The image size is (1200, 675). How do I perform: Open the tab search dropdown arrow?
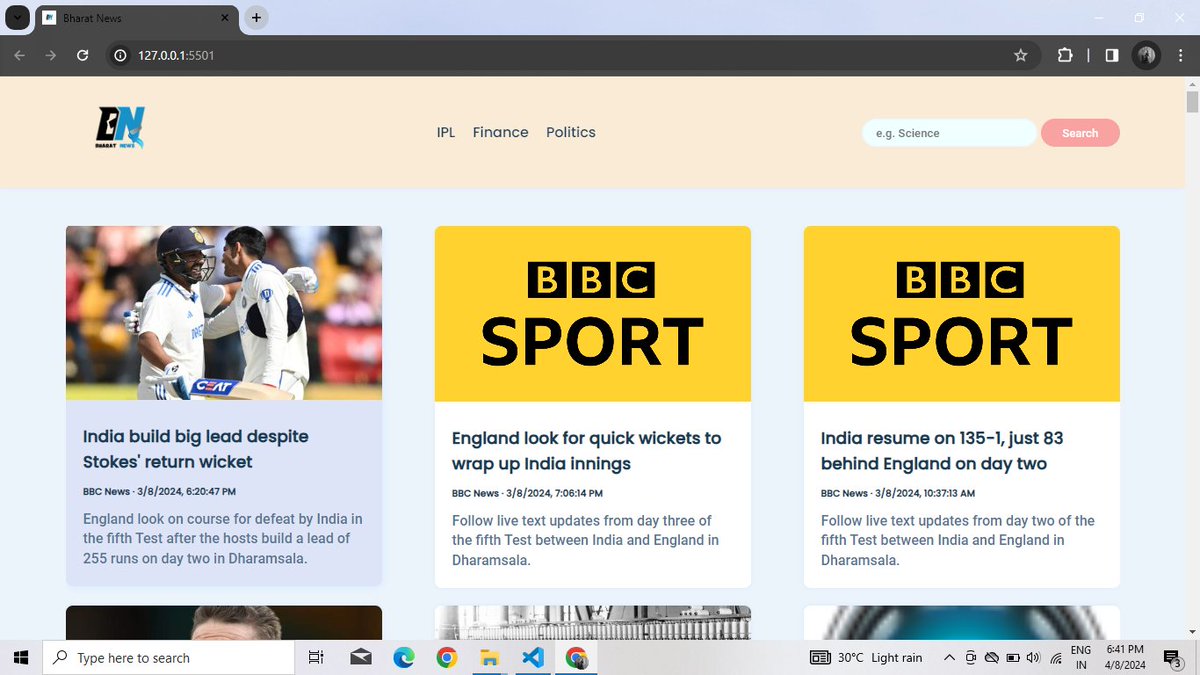click(16, 17)
